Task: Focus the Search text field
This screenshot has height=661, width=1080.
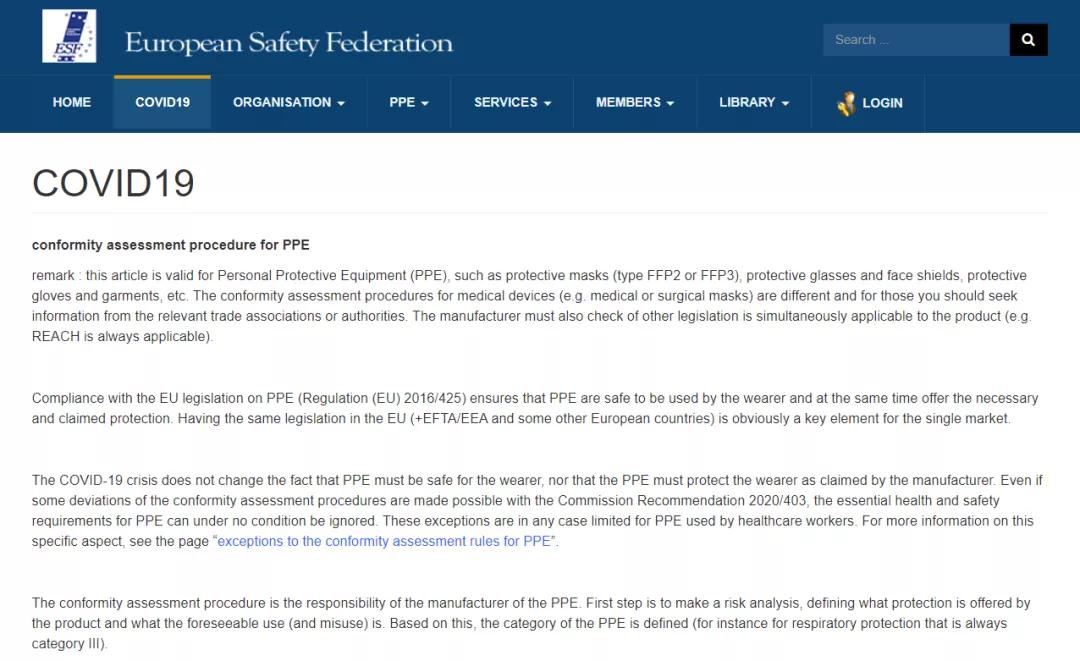Action: 915,40
